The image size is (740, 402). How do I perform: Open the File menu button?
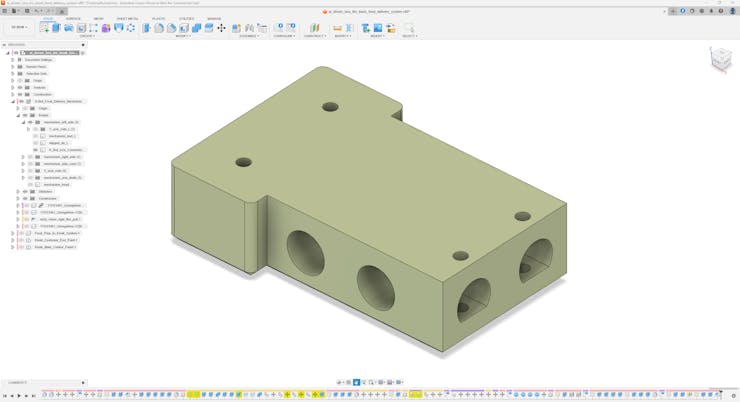(15, 11)
